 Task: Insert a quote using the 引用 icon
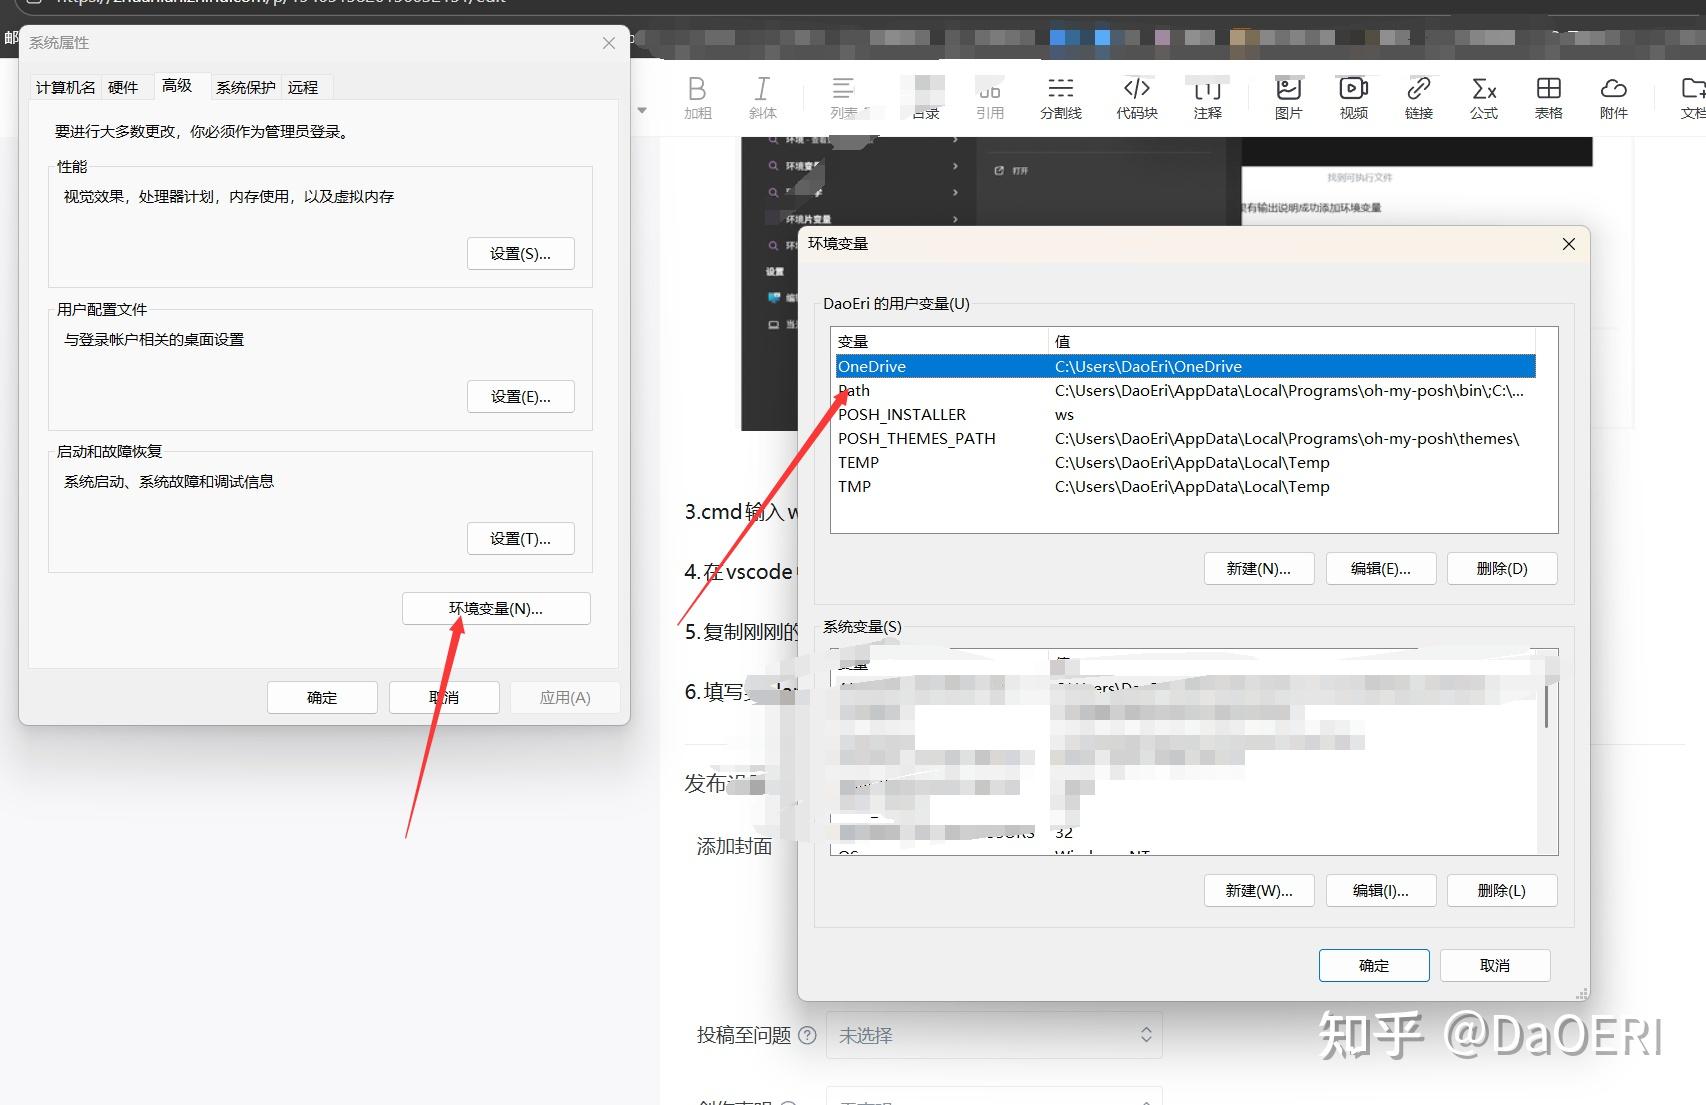[989, 97]
